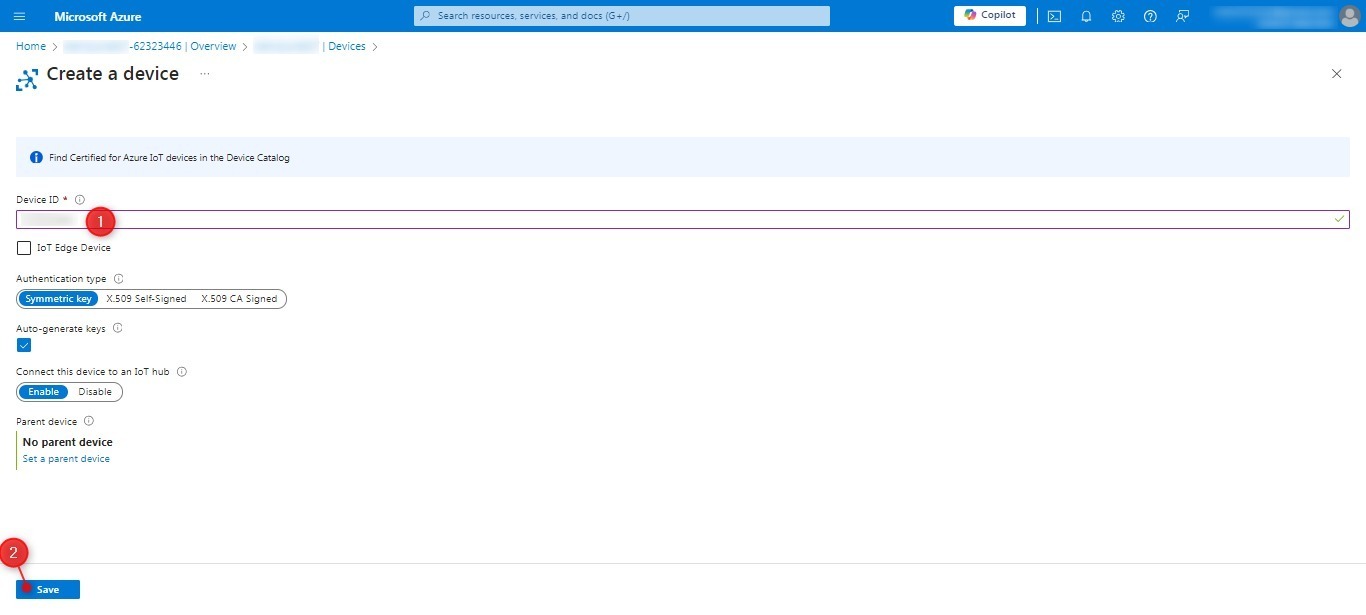
Task: Open the Azure portal hamburger menu
Action: tap(20, 16)
